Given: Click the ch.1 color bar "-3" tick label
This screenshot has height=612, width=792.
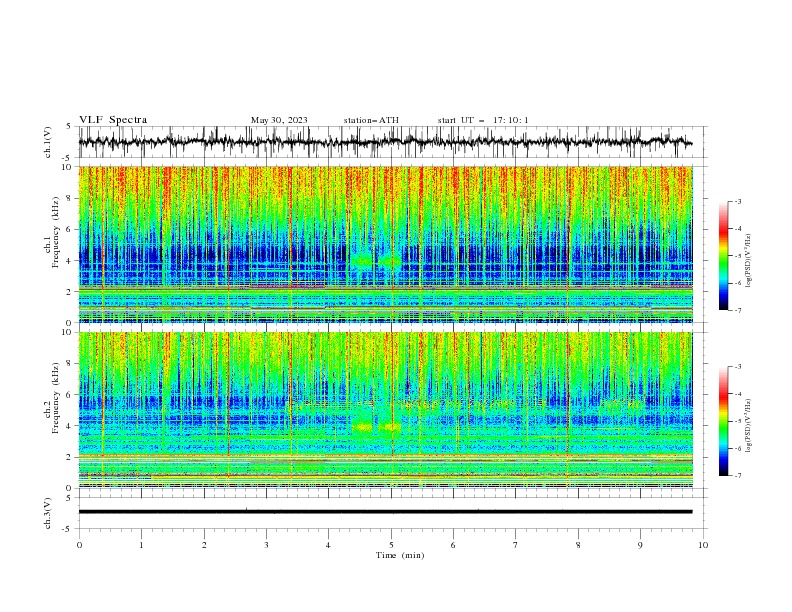Looking at the screenshot, I should point(737,201).
